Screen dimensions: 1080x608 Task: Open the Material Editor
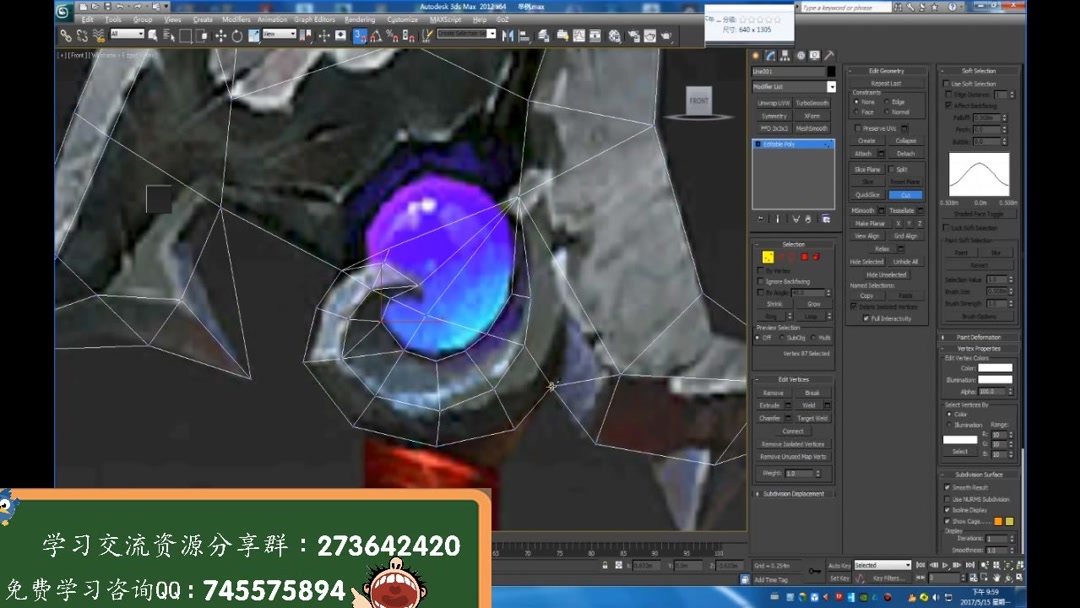click(613, 37)
